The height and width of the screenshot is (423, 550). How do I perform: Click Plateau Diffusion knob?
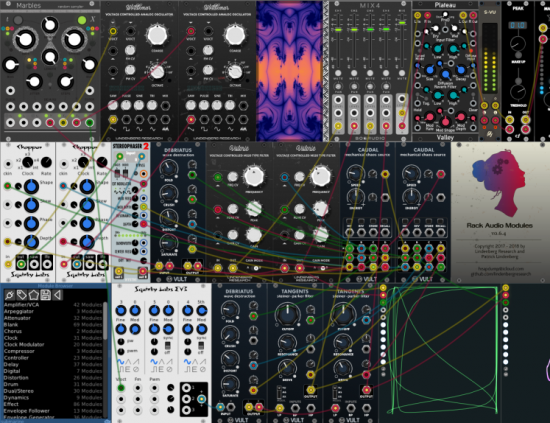tap(445, 75)
